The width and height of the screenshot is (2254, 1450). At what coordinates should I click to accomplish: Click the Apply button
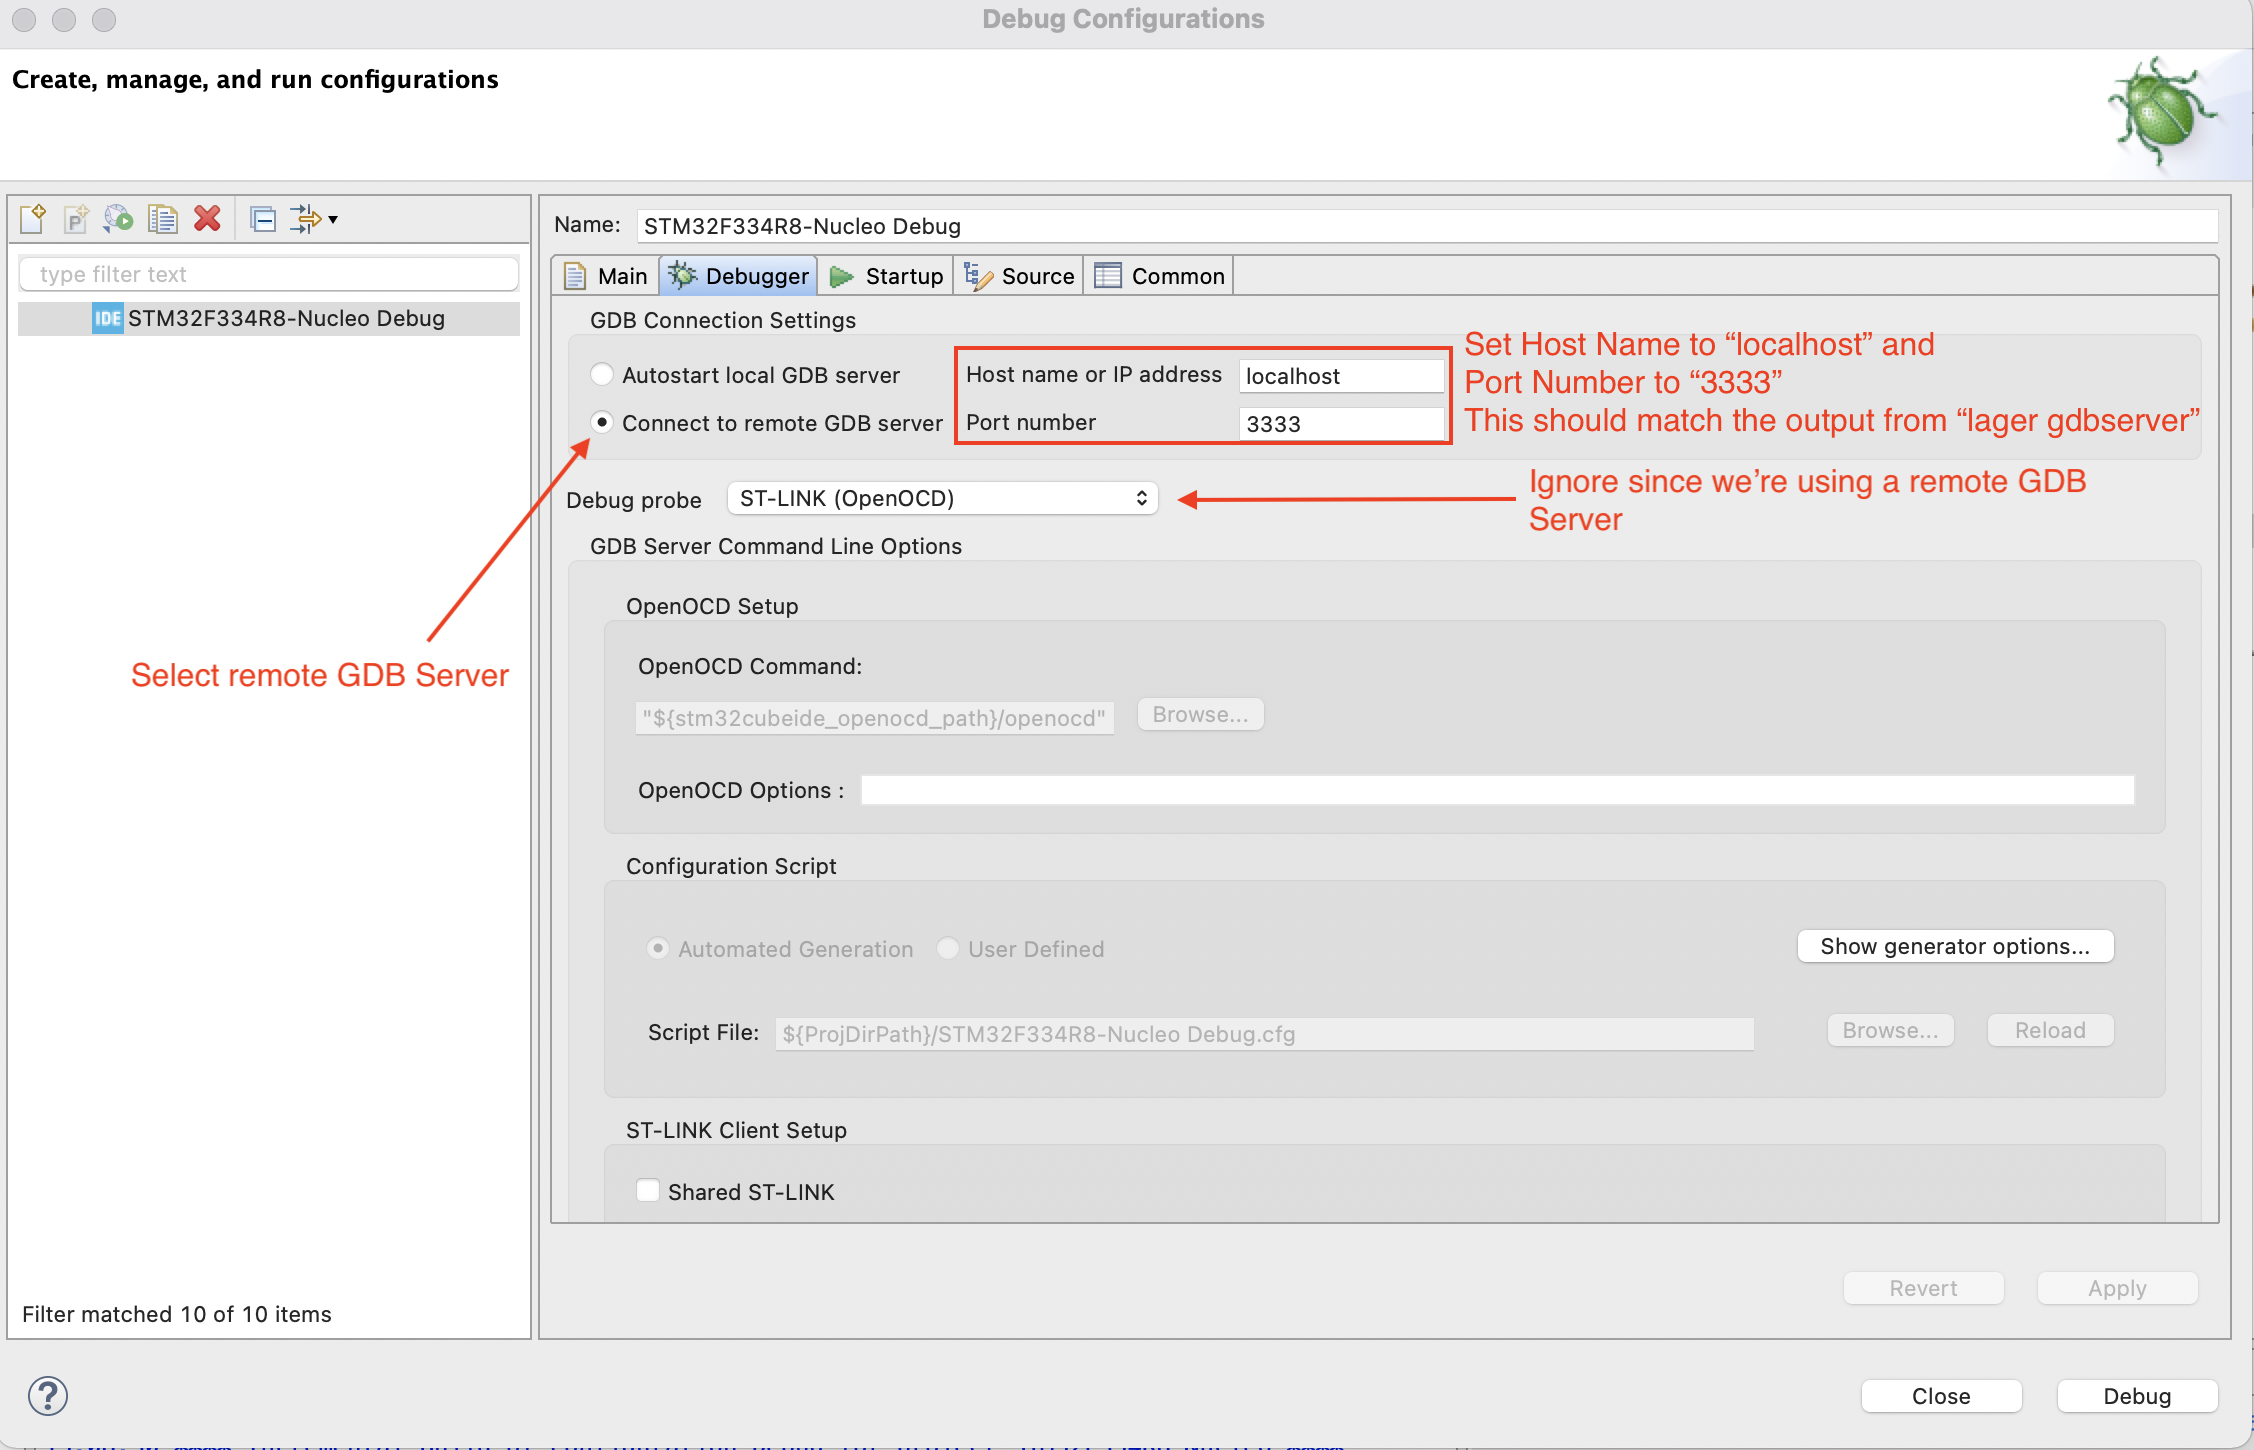tap(2118, 1288)
